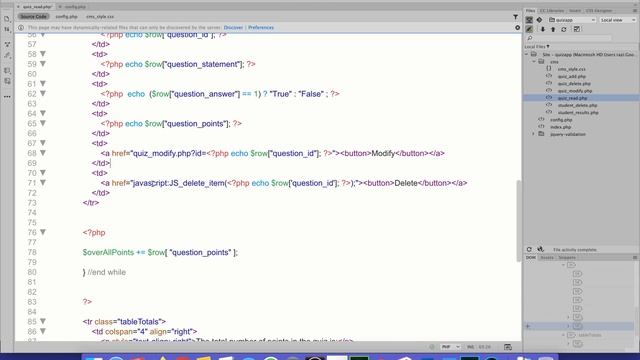Collapse code fold arrow on line 85
Screen dimensions: 640x360
pos(43,322)
